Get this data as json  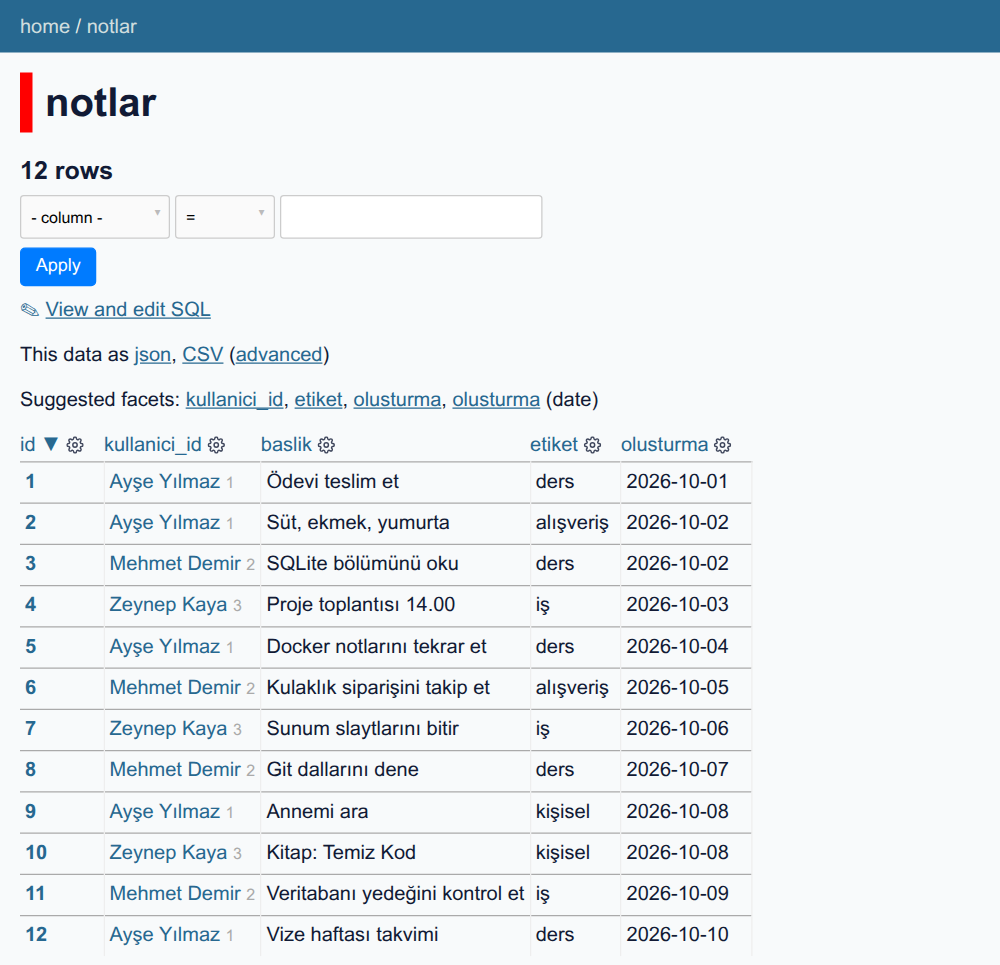pos(152,355)
